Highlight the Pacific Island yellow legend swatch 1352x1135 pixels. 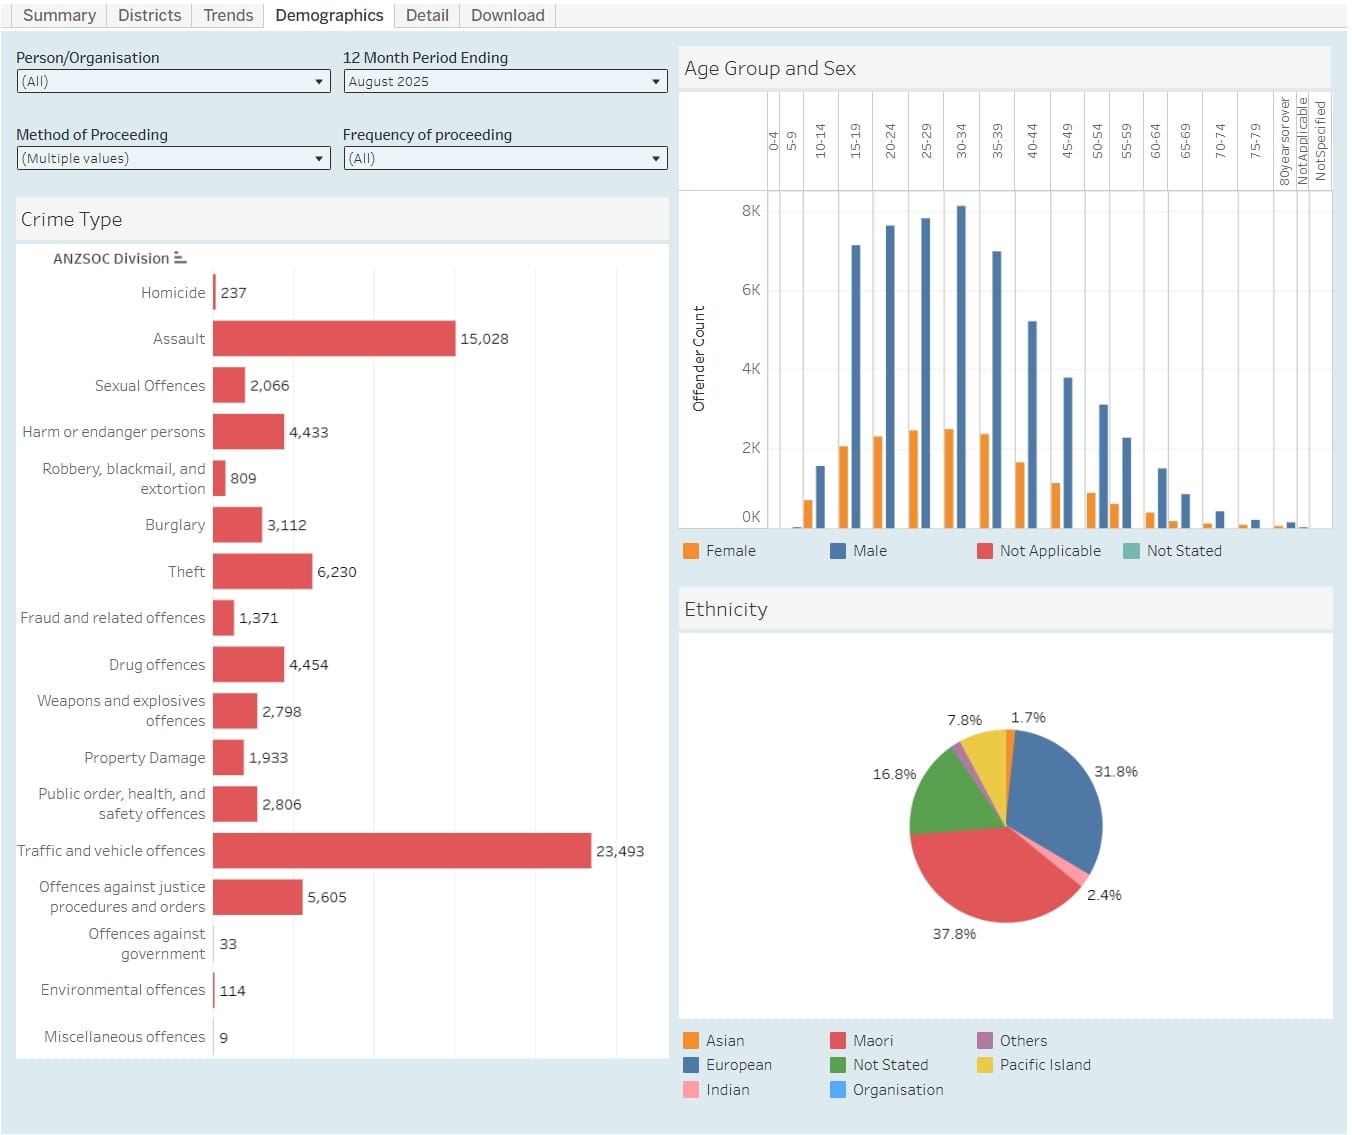point(985,1065)
